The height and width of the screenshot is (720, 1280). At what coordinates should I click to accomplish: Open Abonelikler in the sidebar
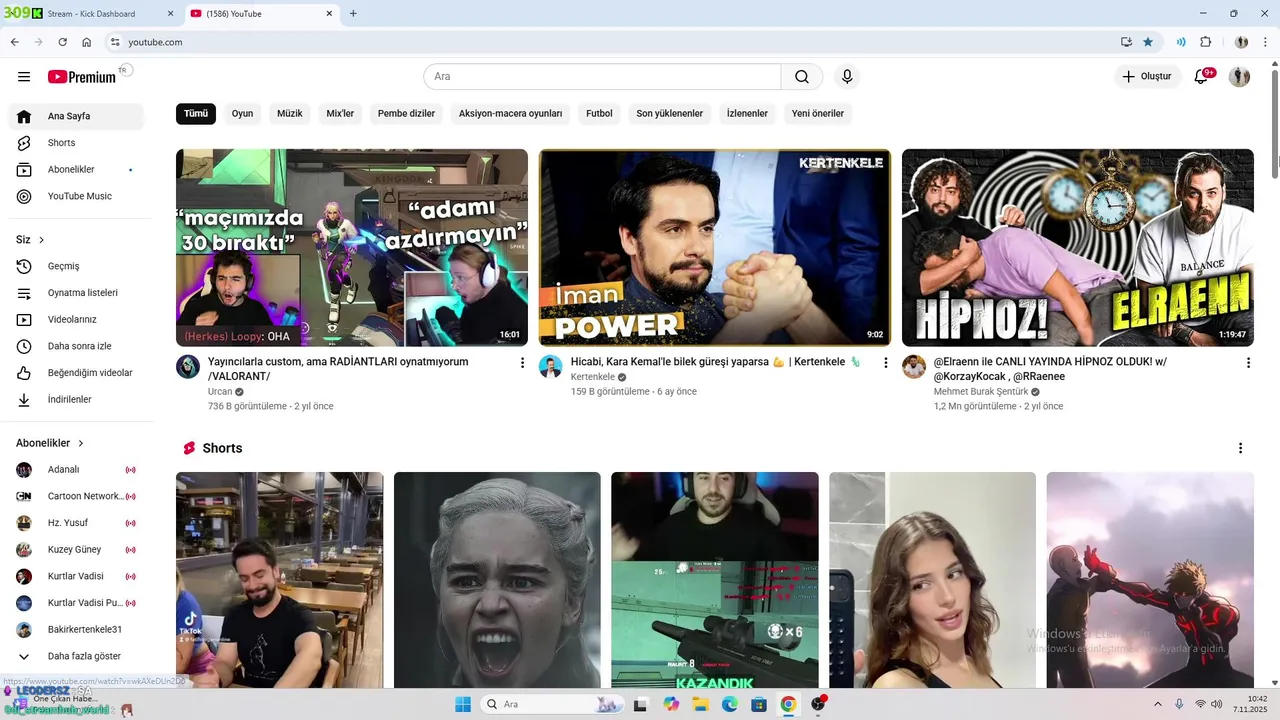click(x=77, y=170)
